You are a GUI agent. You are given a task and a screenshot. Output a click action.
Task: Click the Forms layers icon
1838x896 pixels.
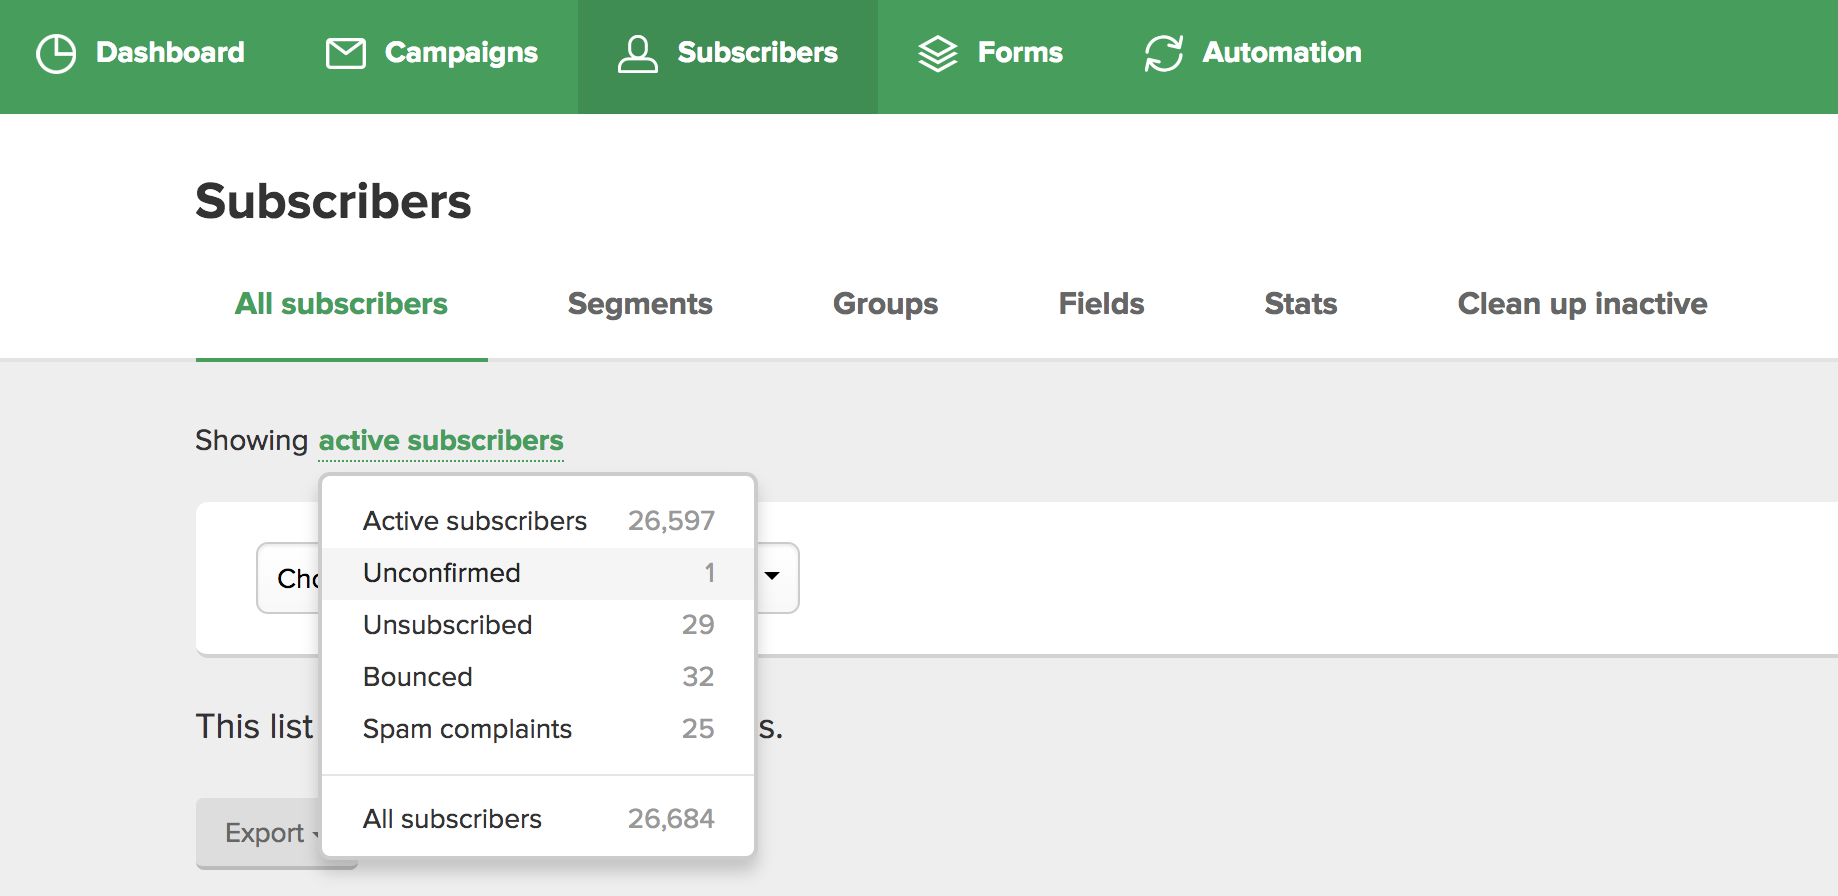point(938,53)
